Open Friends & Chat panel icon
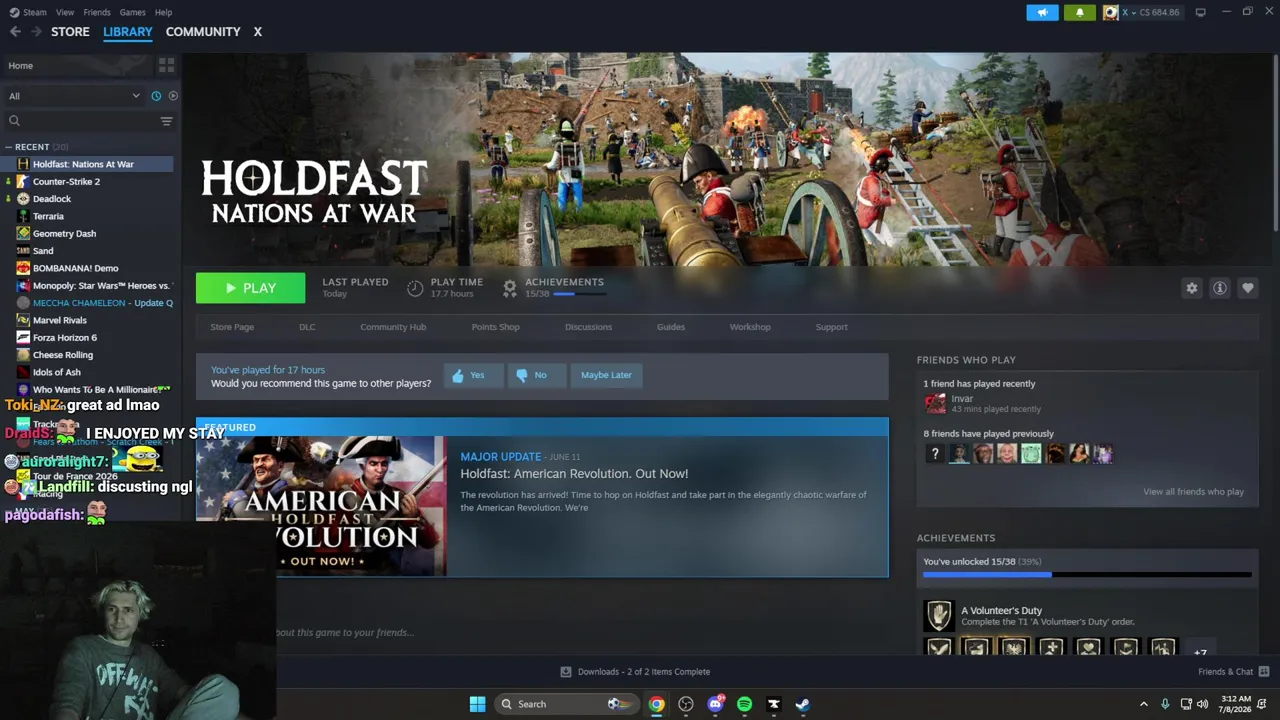 click(1264, 672)
